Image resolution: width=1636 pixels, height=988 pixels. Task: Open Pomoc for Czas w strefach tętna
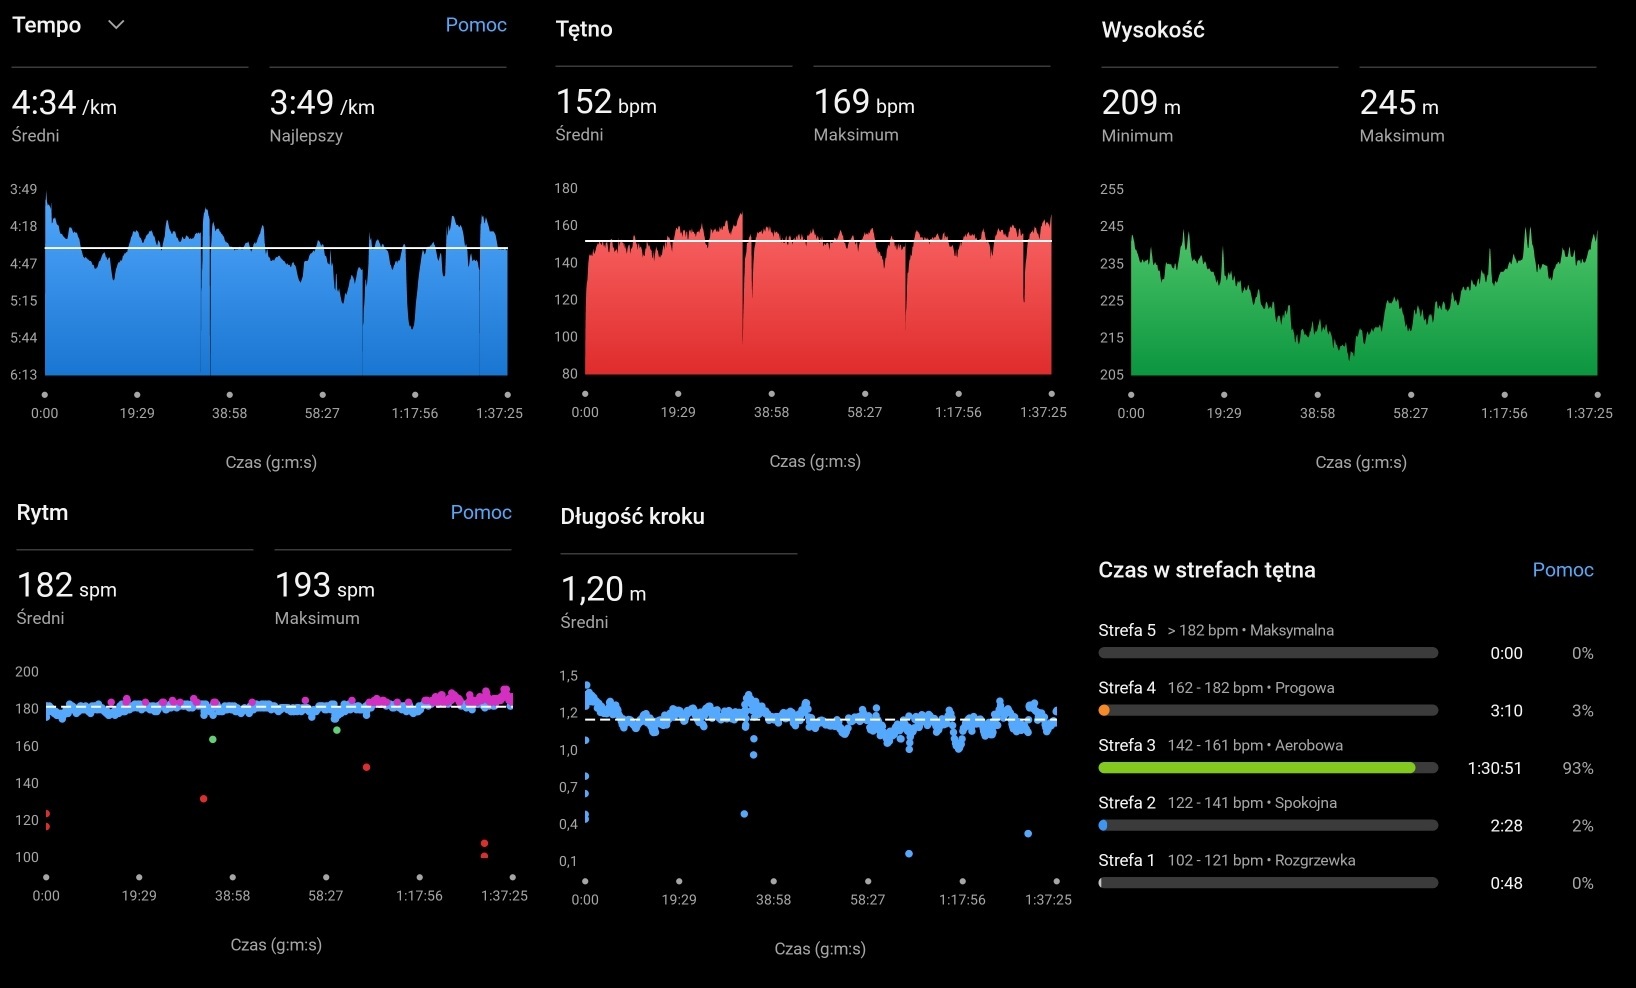point(1563,570)
